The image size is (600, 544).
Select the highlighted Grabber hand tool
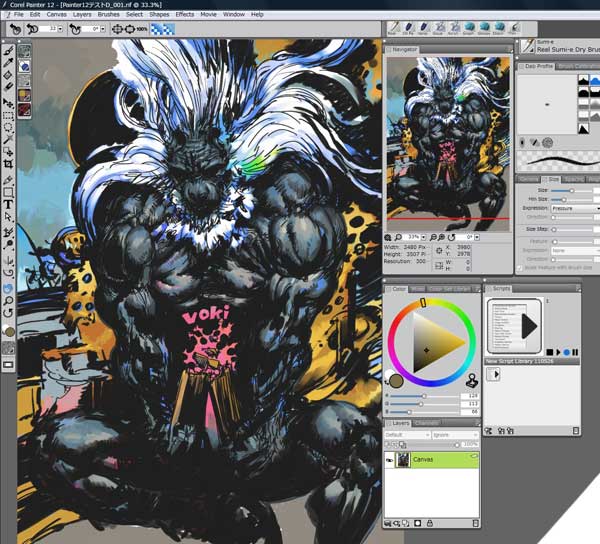[x=8, y=288]
